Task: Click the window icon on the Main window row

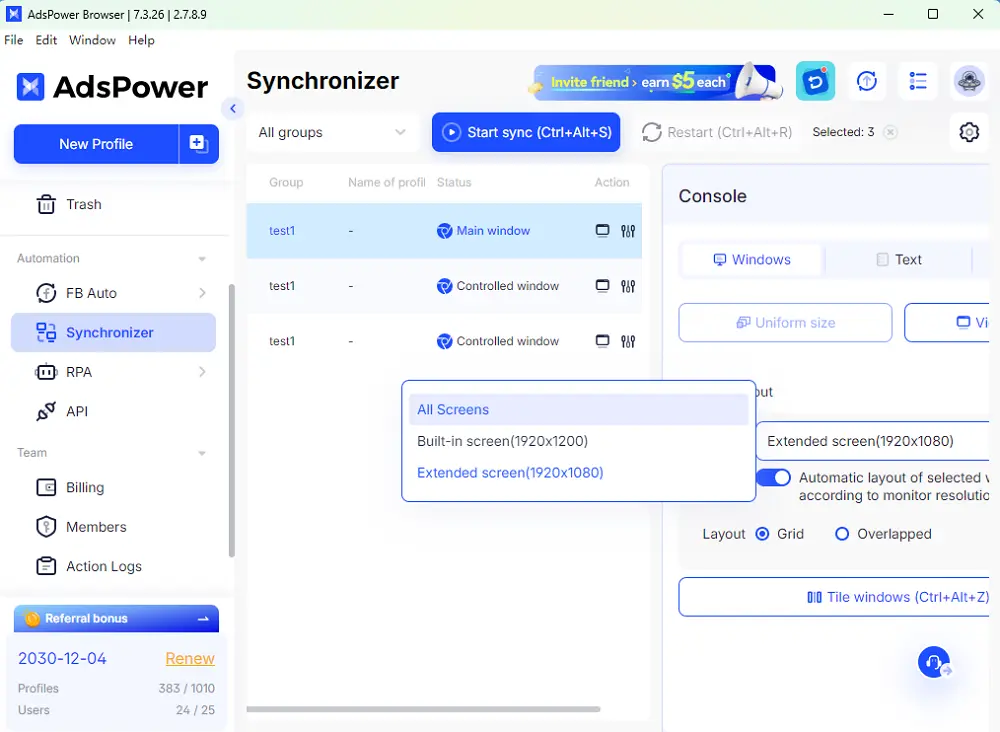Action: tap(602, 230)
